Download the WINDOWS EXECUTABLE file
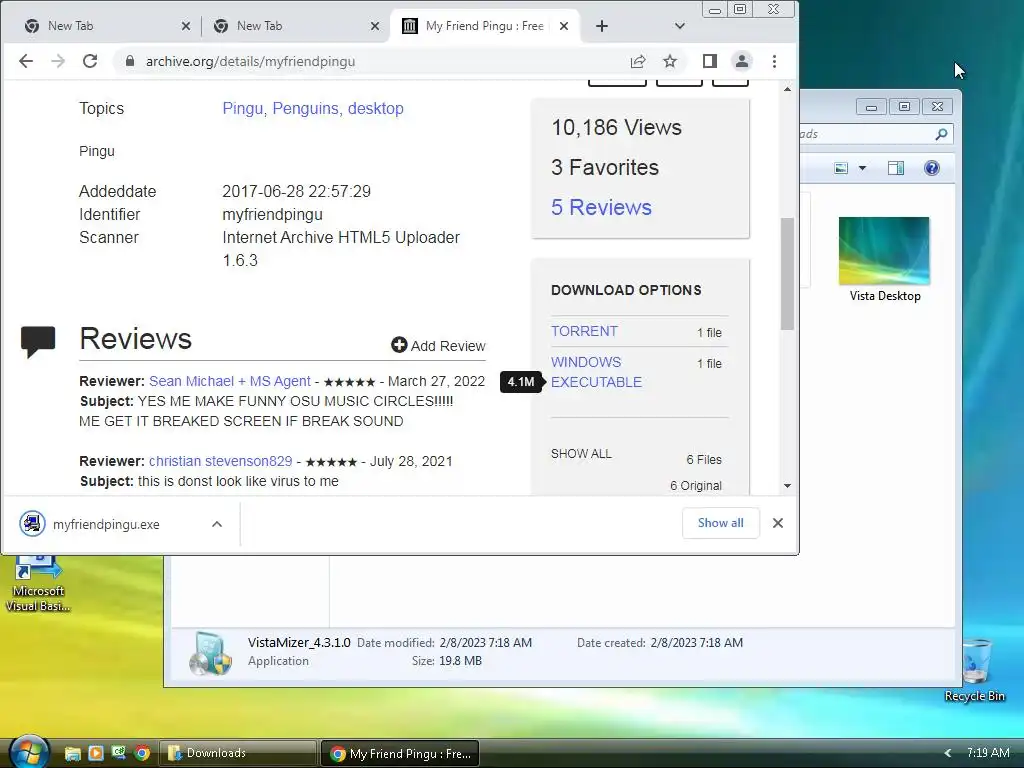This screenshot has height=768, width=1024. pyautogui.click(x=596, y=372)
